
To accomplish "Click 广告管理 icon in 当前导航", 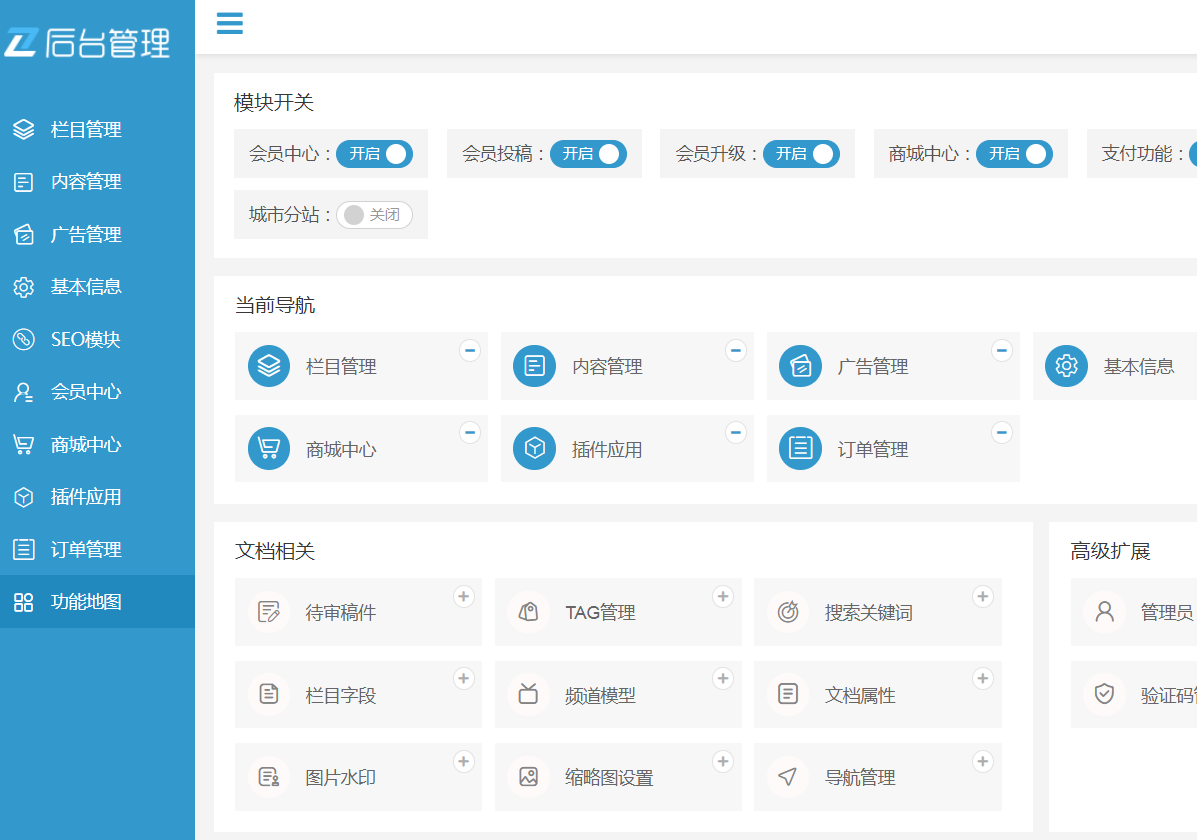I will pyautogui.click(x=800, y=366).
